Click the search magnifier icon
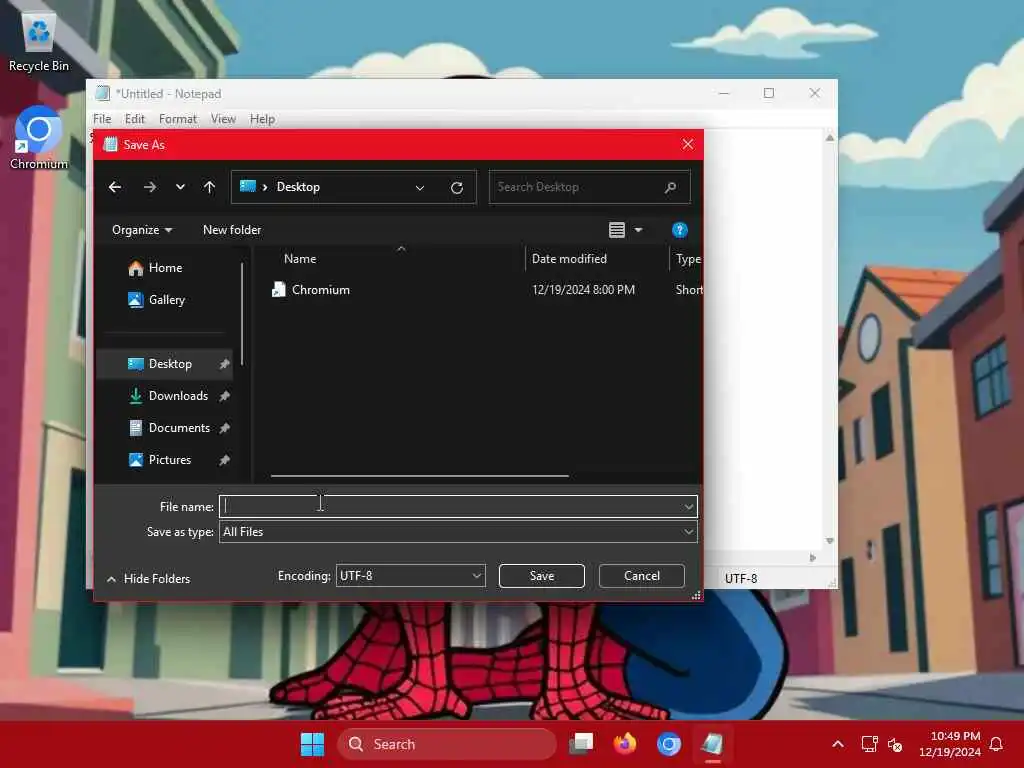Viewport: 1024px width, 768px height. click(670, 187)
